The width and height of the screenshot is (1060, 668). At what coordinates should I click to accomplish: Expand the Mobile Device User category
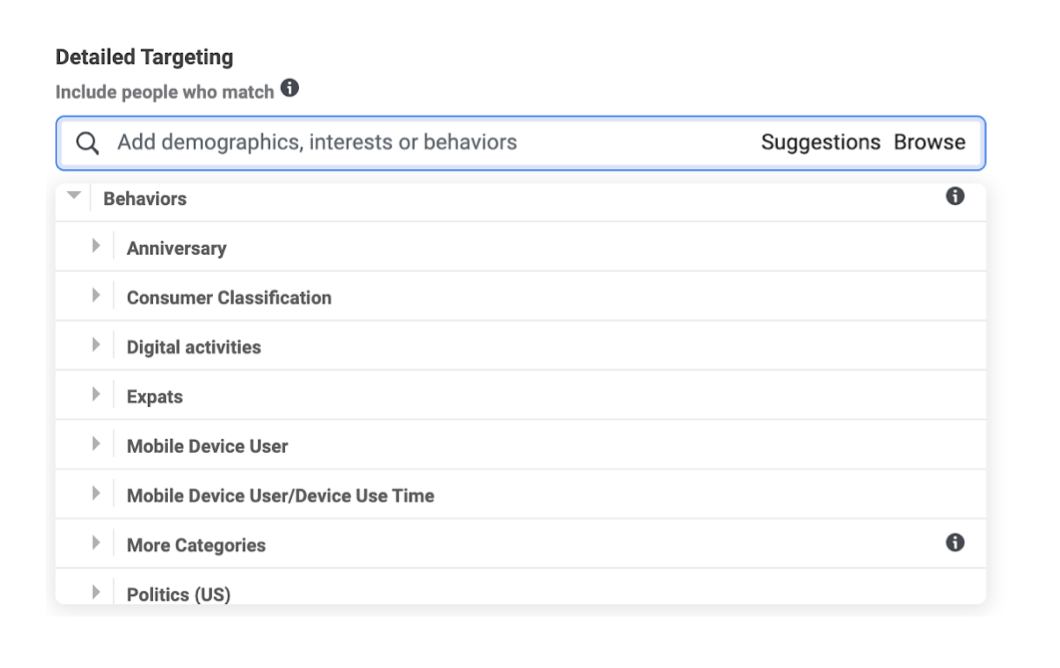[96, 444]
